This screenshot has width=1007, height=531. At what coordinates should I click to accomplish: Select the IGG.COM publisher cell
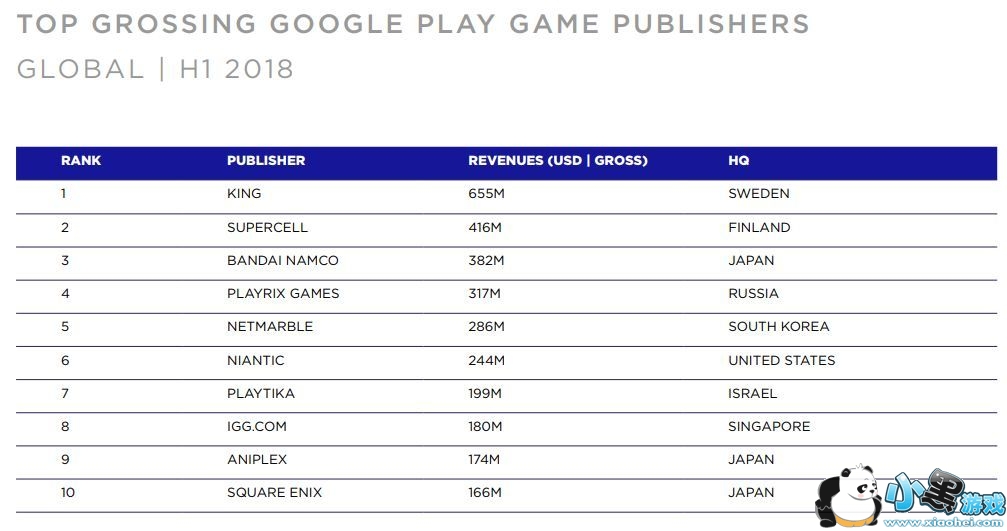point(257,426)
